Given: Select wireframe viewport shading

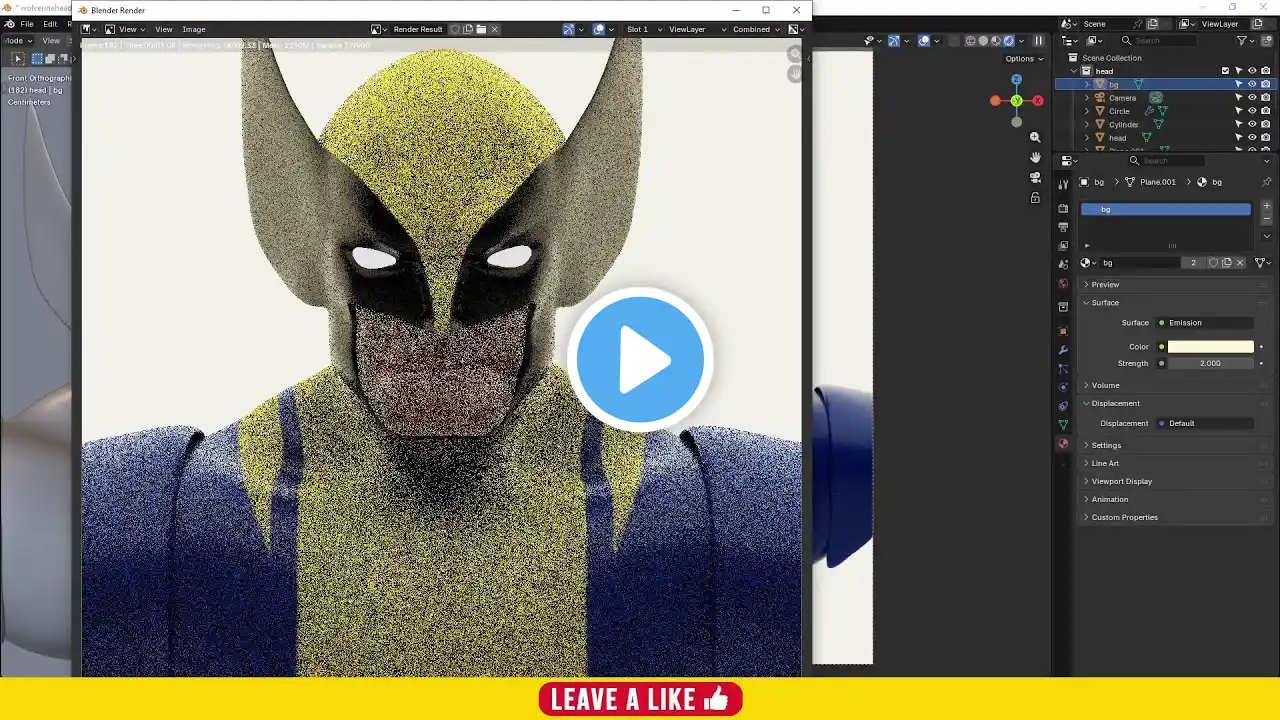Looking at the screenshot, I should [x=970, y=41].
